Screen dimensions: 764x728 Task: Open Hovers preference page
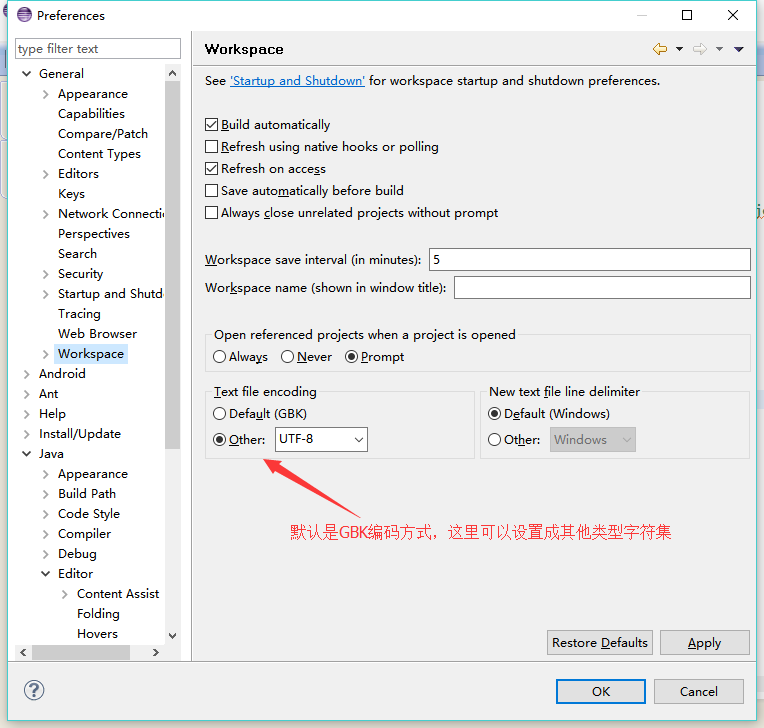pyautogui.click(x=97, y=633)
